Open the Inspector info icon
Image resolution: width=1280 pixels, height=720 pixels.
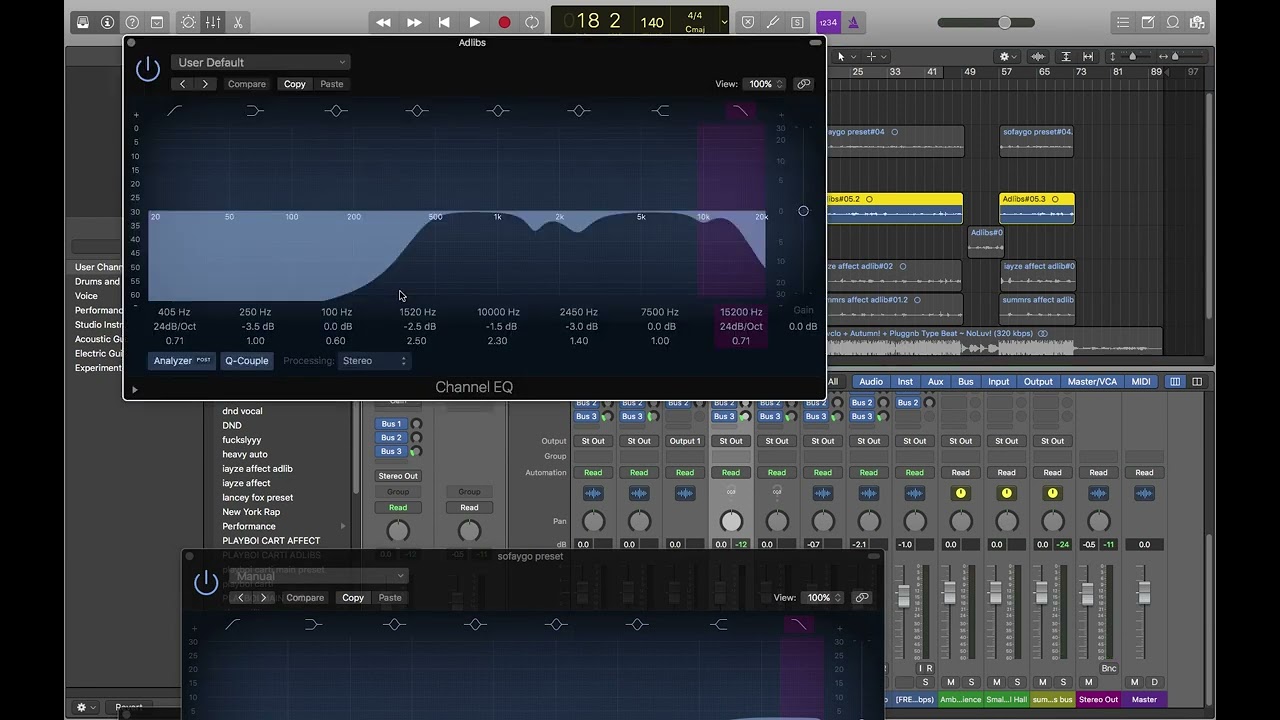[x=107, y=22]
